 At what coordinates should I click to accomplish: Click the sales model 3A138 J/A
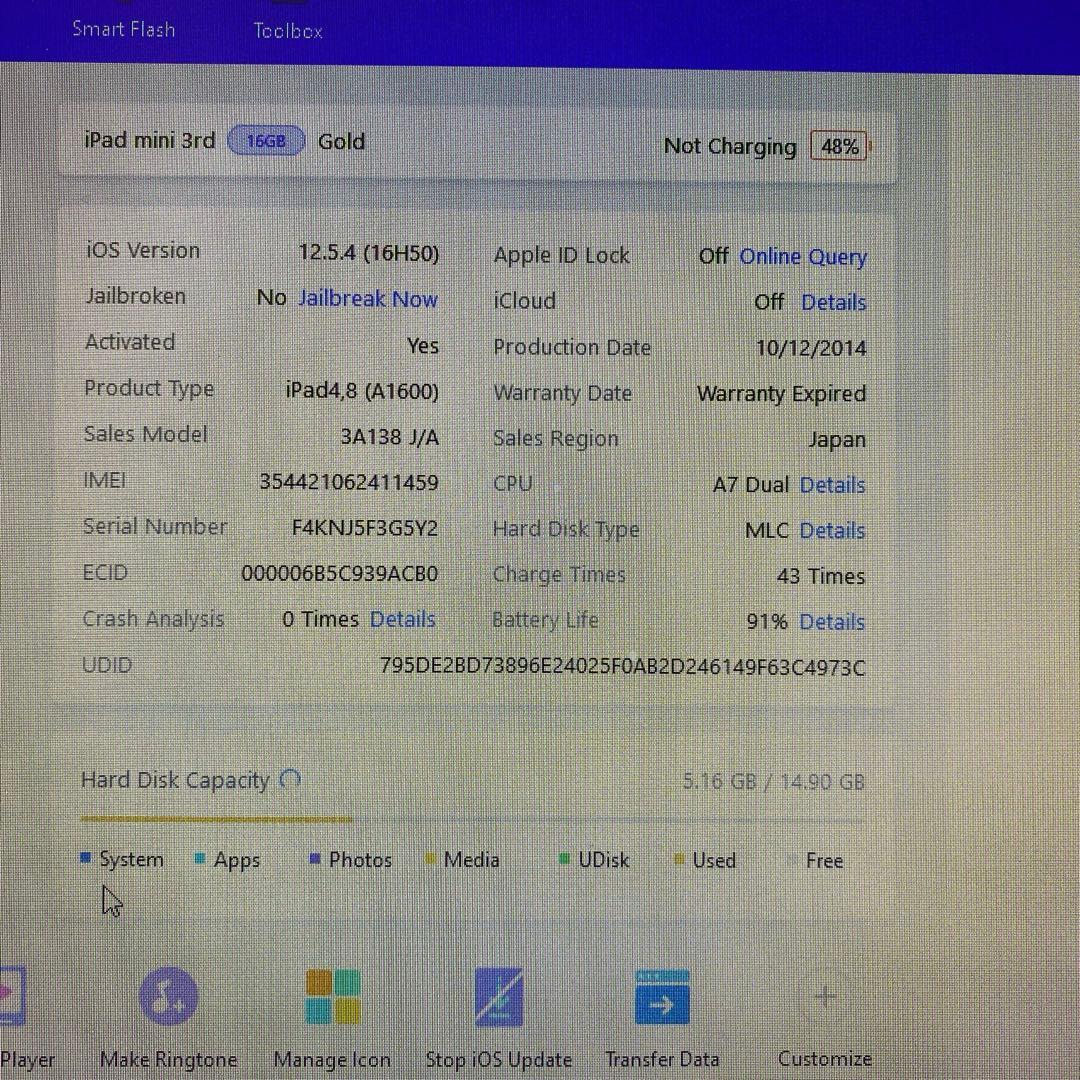click(390, 437)
